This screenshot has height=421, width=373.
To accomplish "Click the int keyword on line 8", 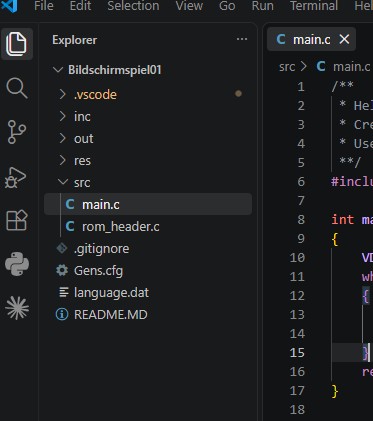I will pos(342,219).
